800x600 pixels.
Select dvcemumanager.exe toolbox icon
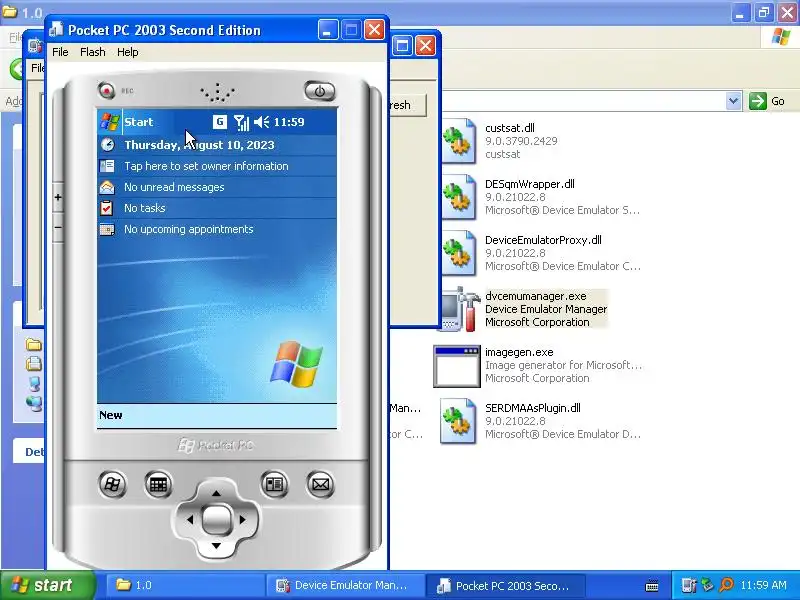click(460, 309)
